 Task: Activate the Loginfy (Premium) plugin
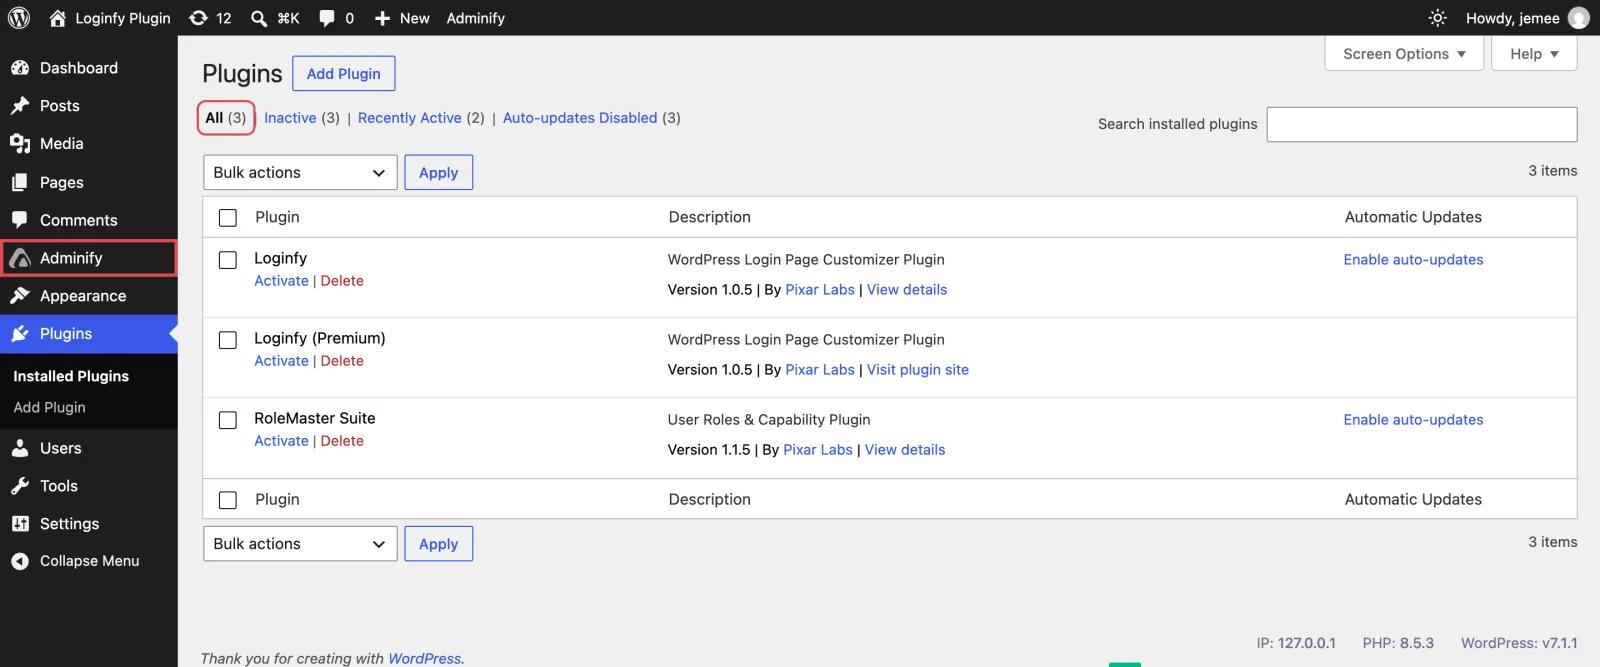click(x=281, y=361)
